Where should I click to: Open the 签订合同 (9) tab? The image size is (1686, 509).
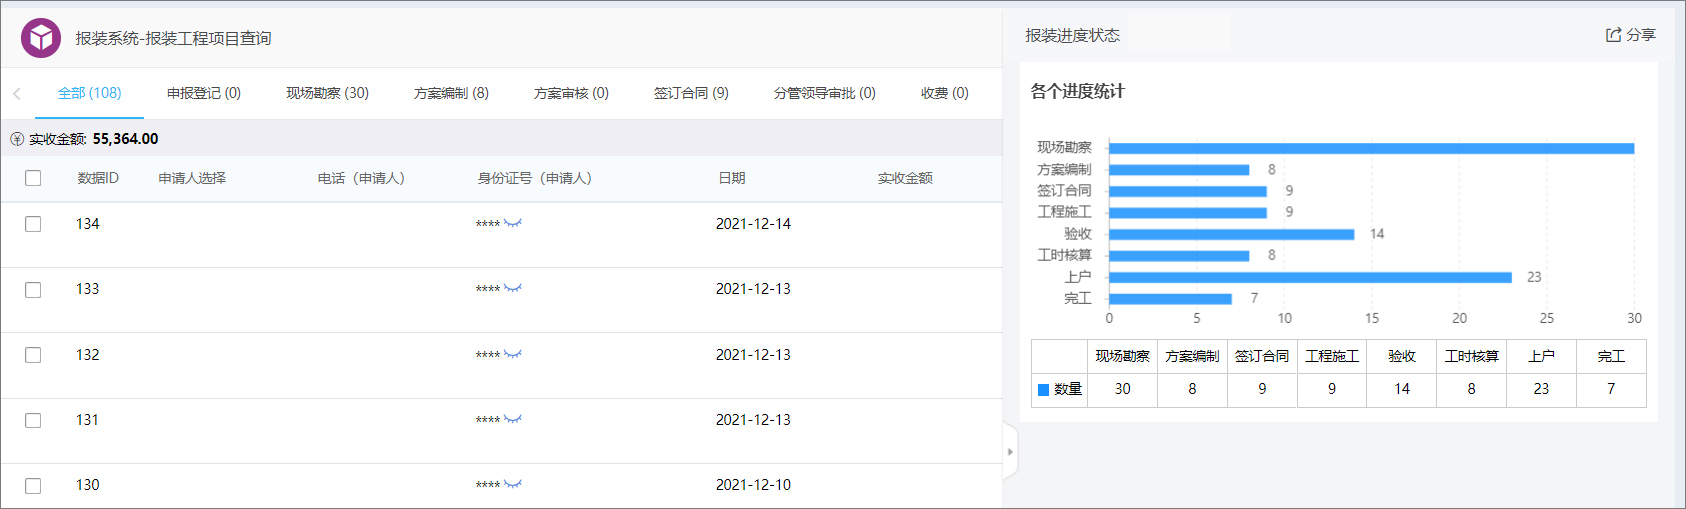pos(691,93)
